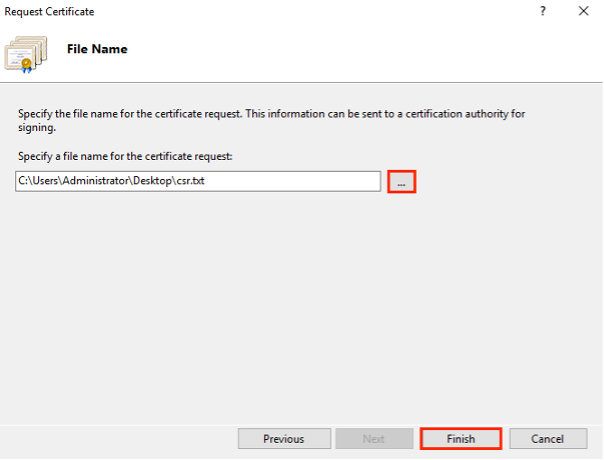Click the browse ellipsis button
604x460 pixels.
pyautogui.click(x=401, y=182)
